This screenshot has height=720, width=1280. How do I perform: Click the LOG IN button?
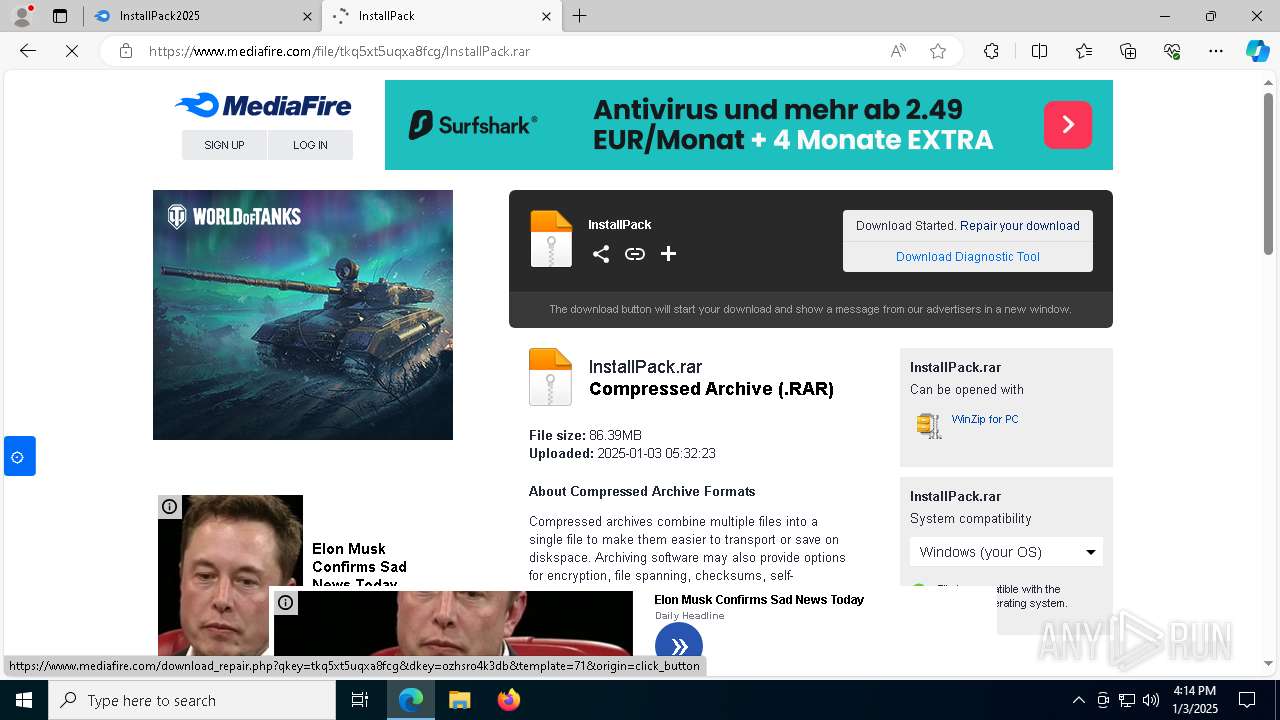click(x=310, y=145)
